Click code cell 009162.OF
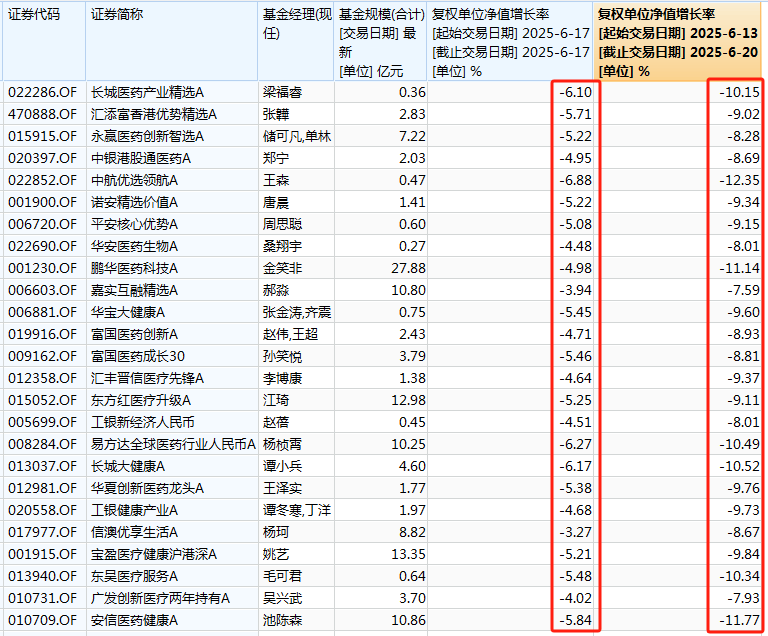Screen dimensions: 768x636 43,356
